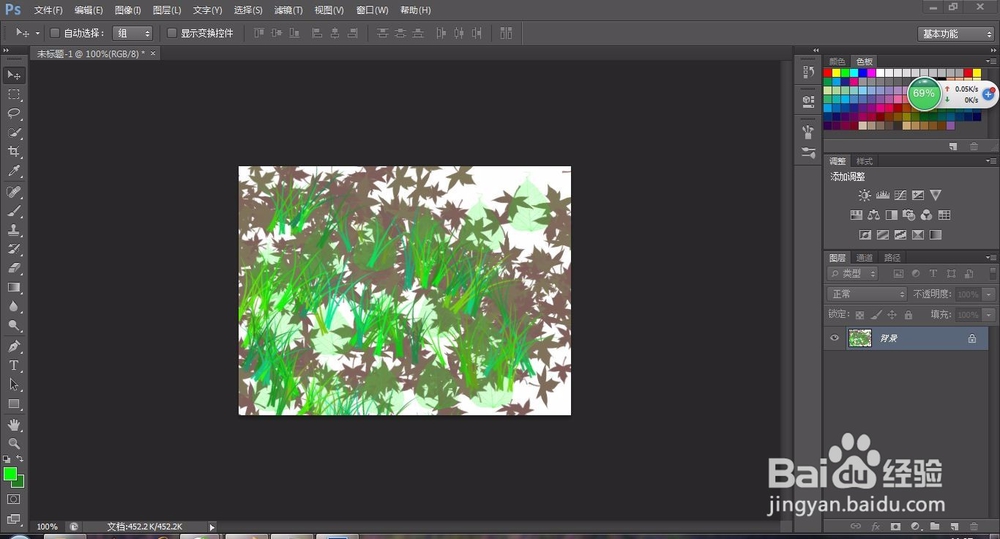This screenshot has height=539, width=1000.
Task: Click the layer style fx icon
Action: click(876, 527)
